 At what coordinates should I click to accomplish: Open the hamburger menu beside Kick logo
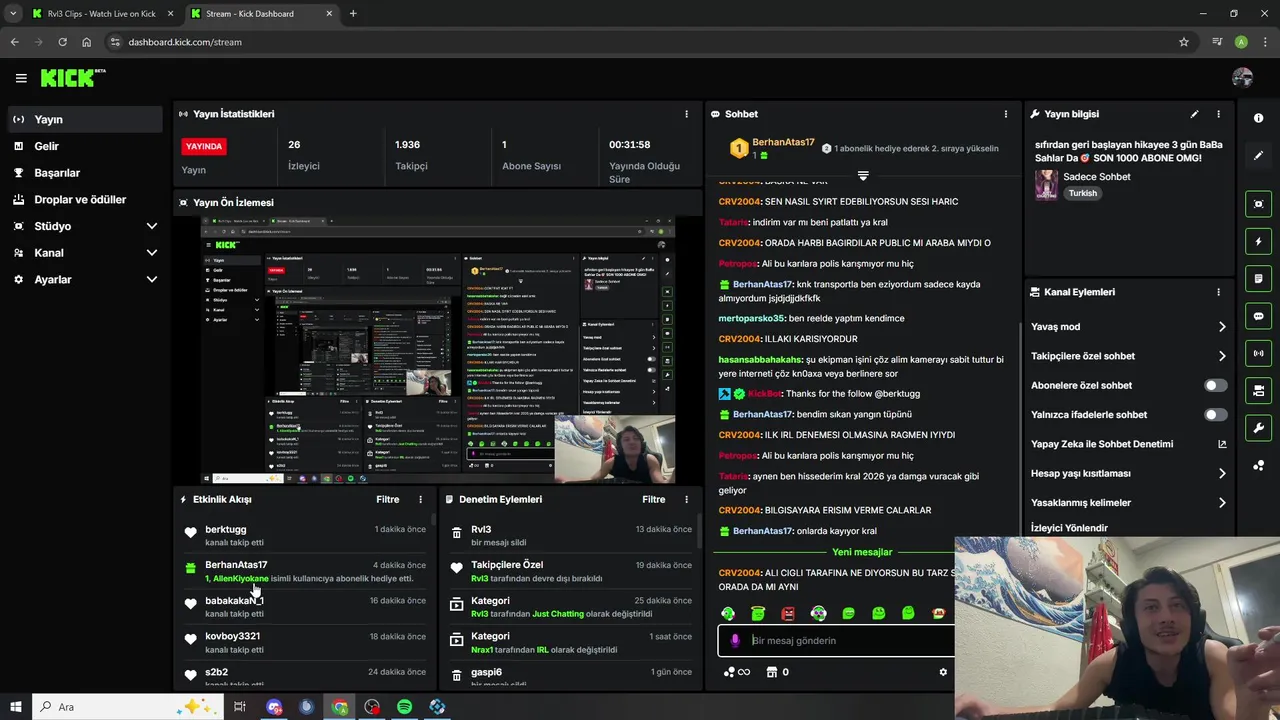[x=21, y=78]
